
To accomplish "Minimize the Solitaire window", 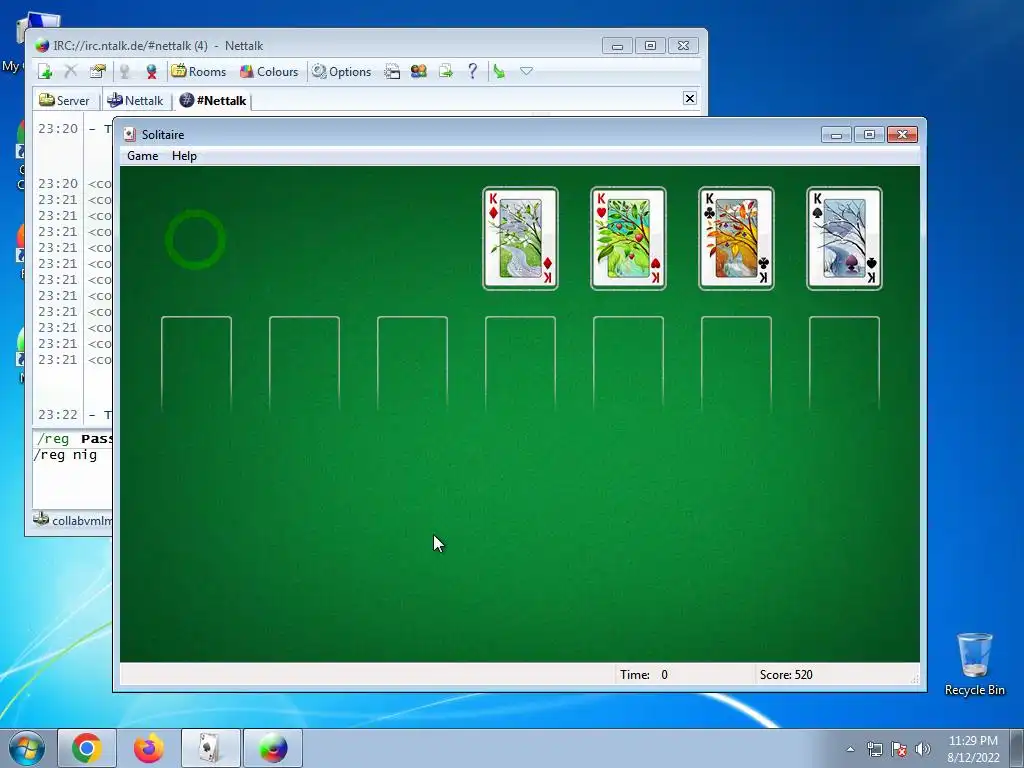I will point(836,135).
